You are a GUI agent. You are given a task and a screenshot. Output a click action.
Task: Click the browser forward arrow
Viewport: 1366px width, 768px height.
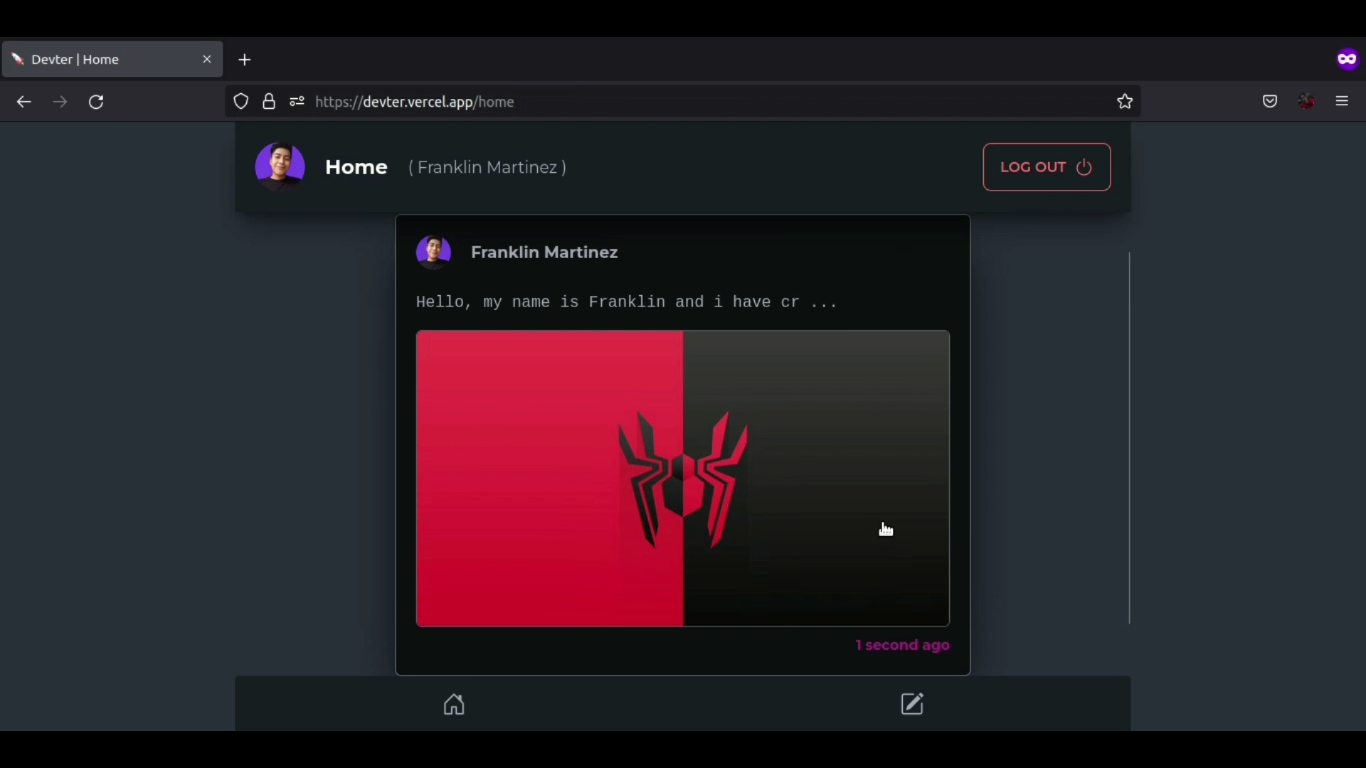pyautogui.click(x=60, y=102)
